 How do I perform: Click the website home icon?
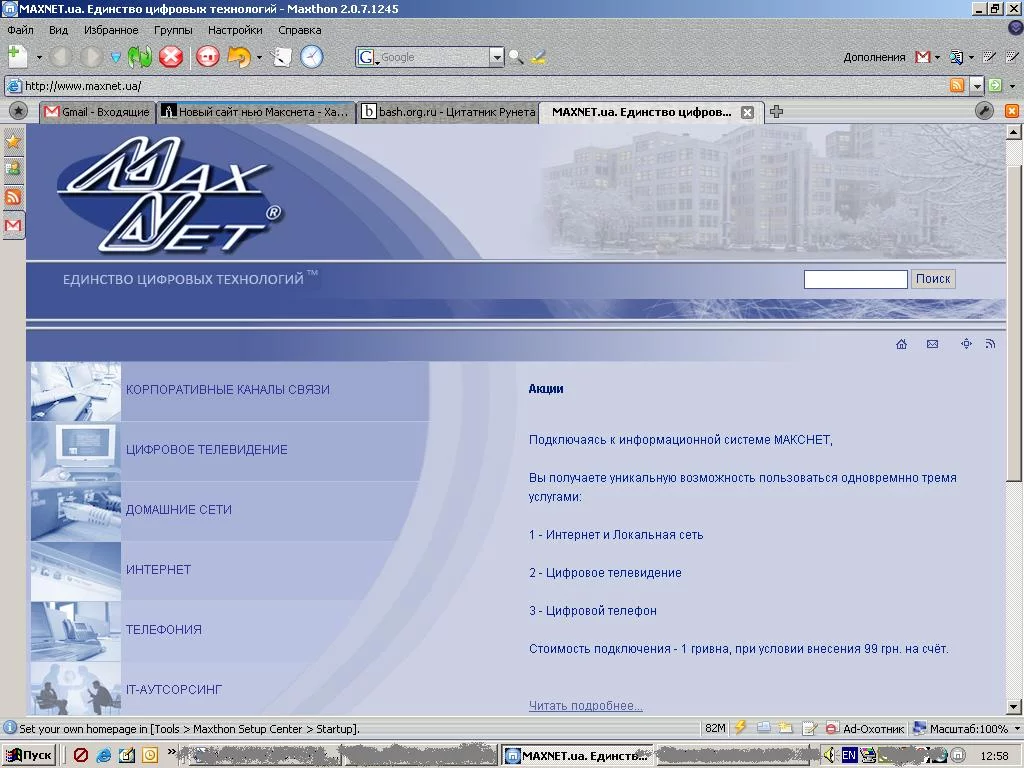(901, 344)
